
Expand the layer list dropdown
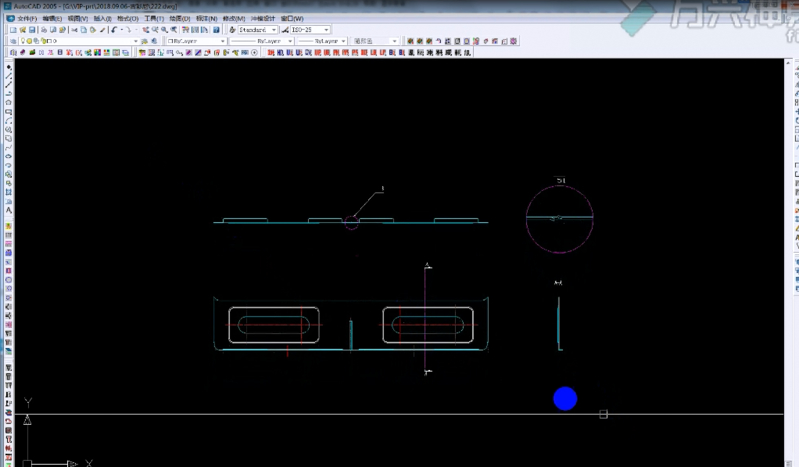pos(136,41)
